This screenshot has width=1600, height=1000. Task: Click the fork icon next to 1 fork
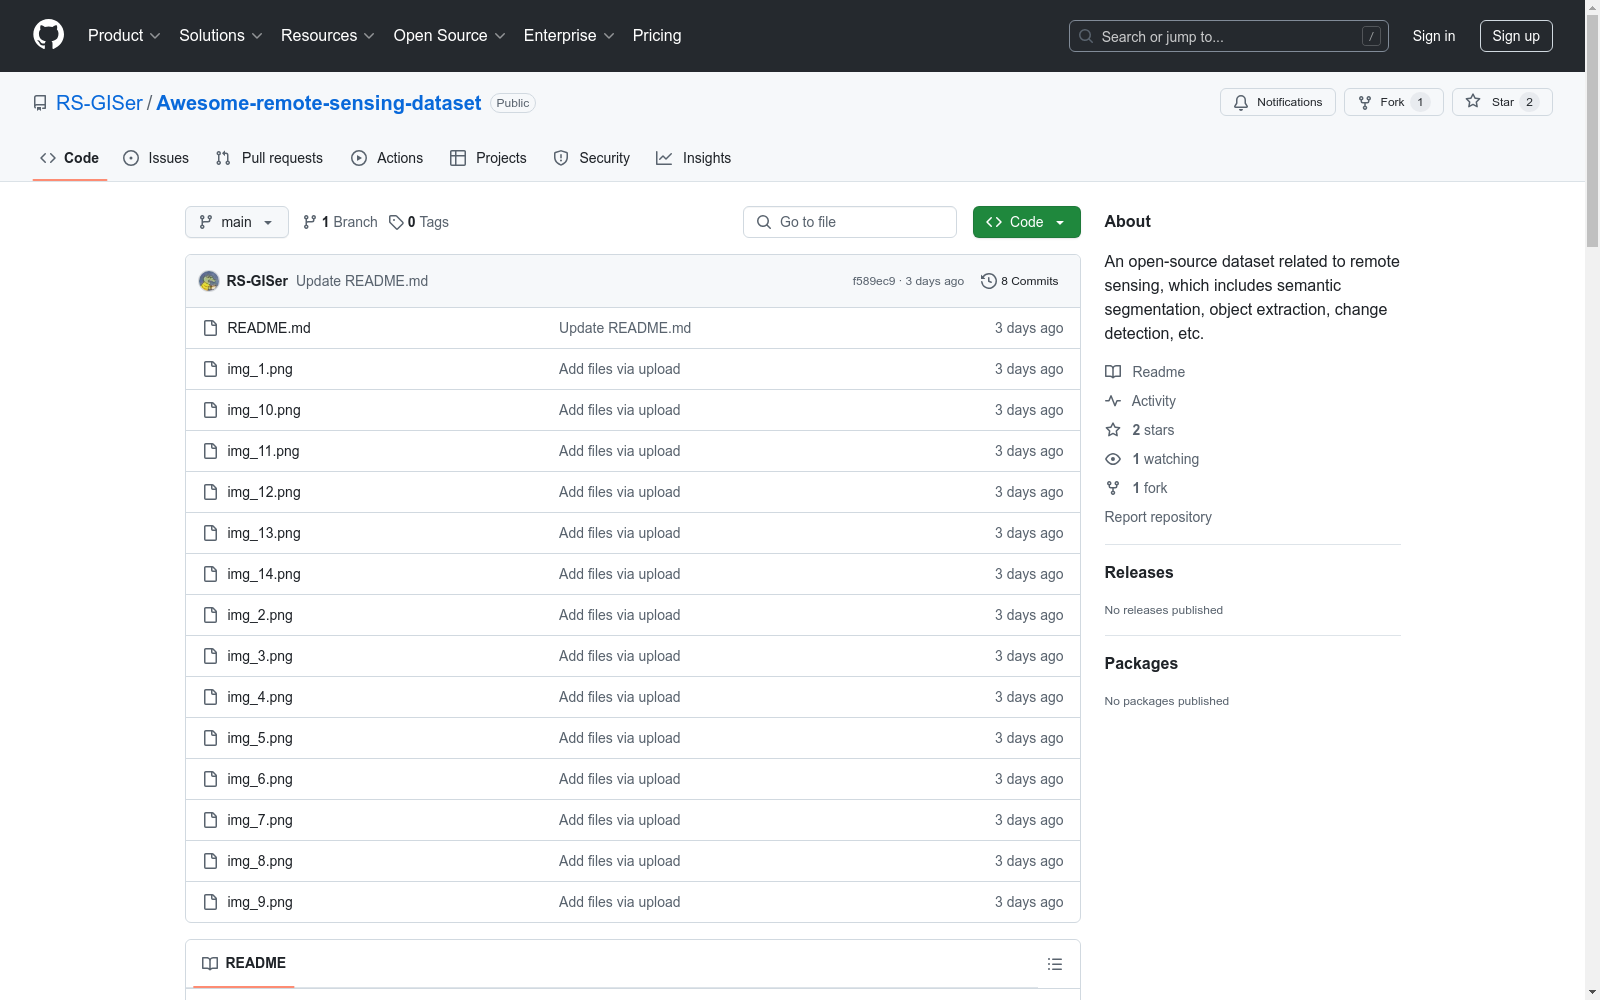1113,488
